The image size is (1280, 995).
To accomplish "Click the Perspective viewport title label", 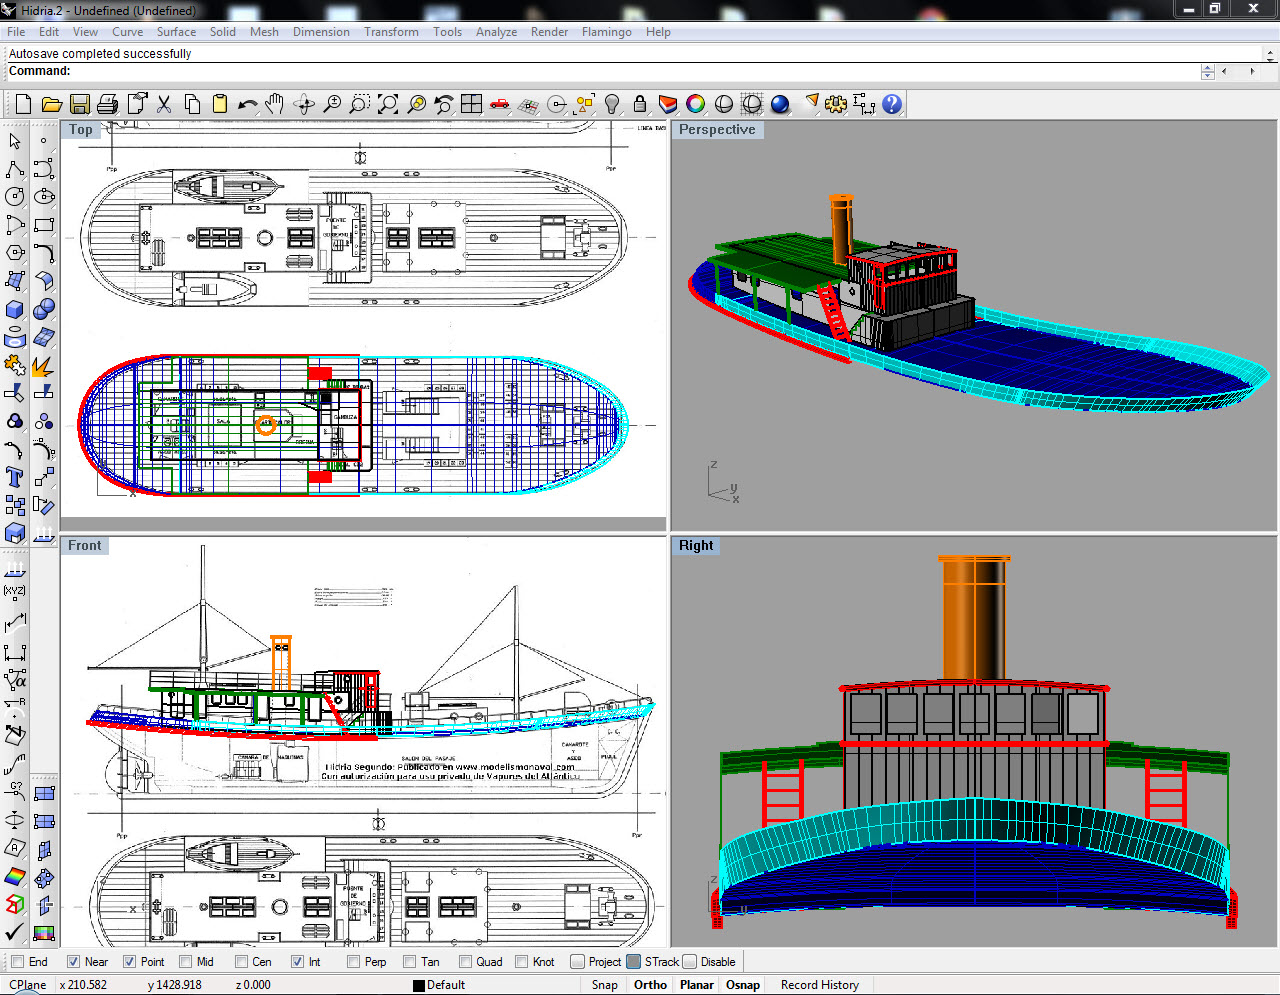I will tap(717, 129).
